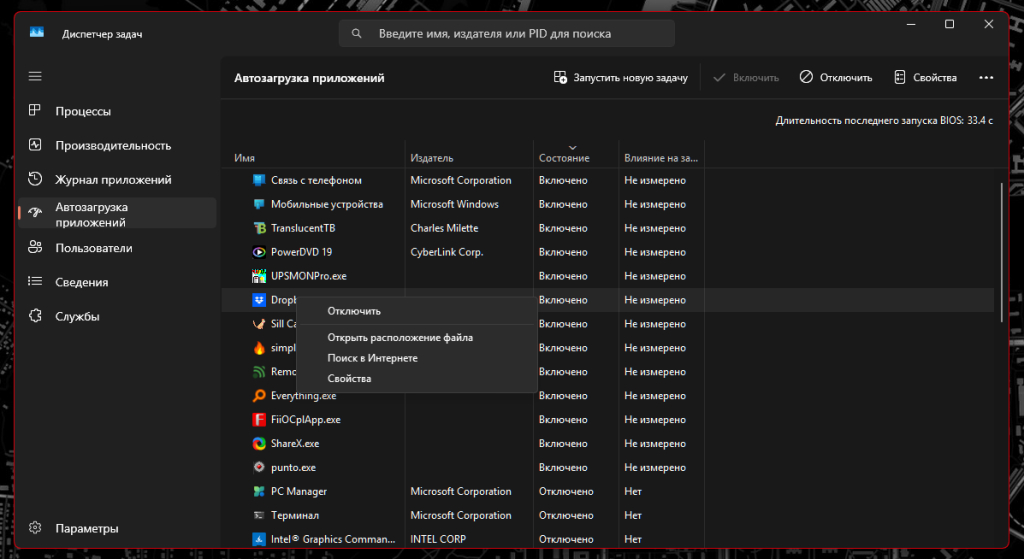Viewport: 1024px width, 559px height.
Task: Choose Поиск в Интернете
Action: point(416,358)
